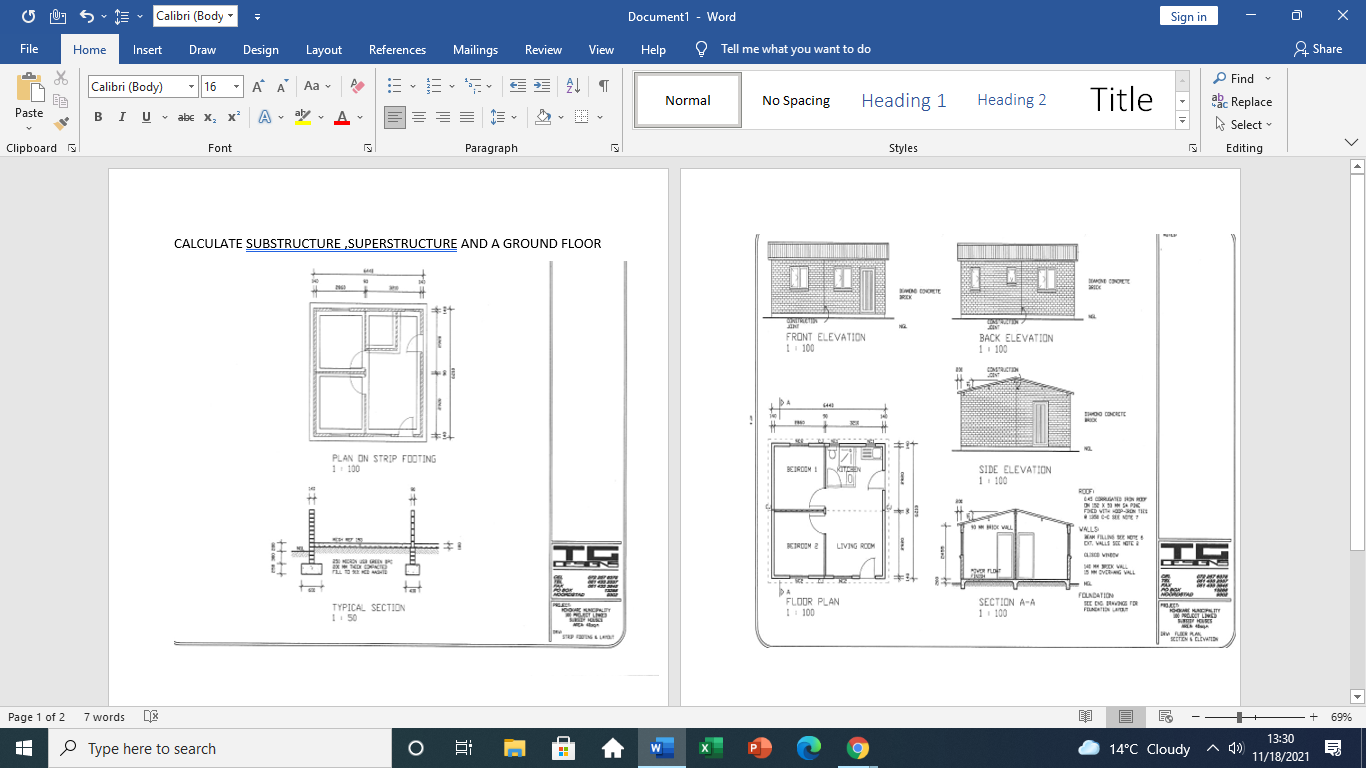Switch to the References tab
Screen dimensions: 1366x768
397,49
